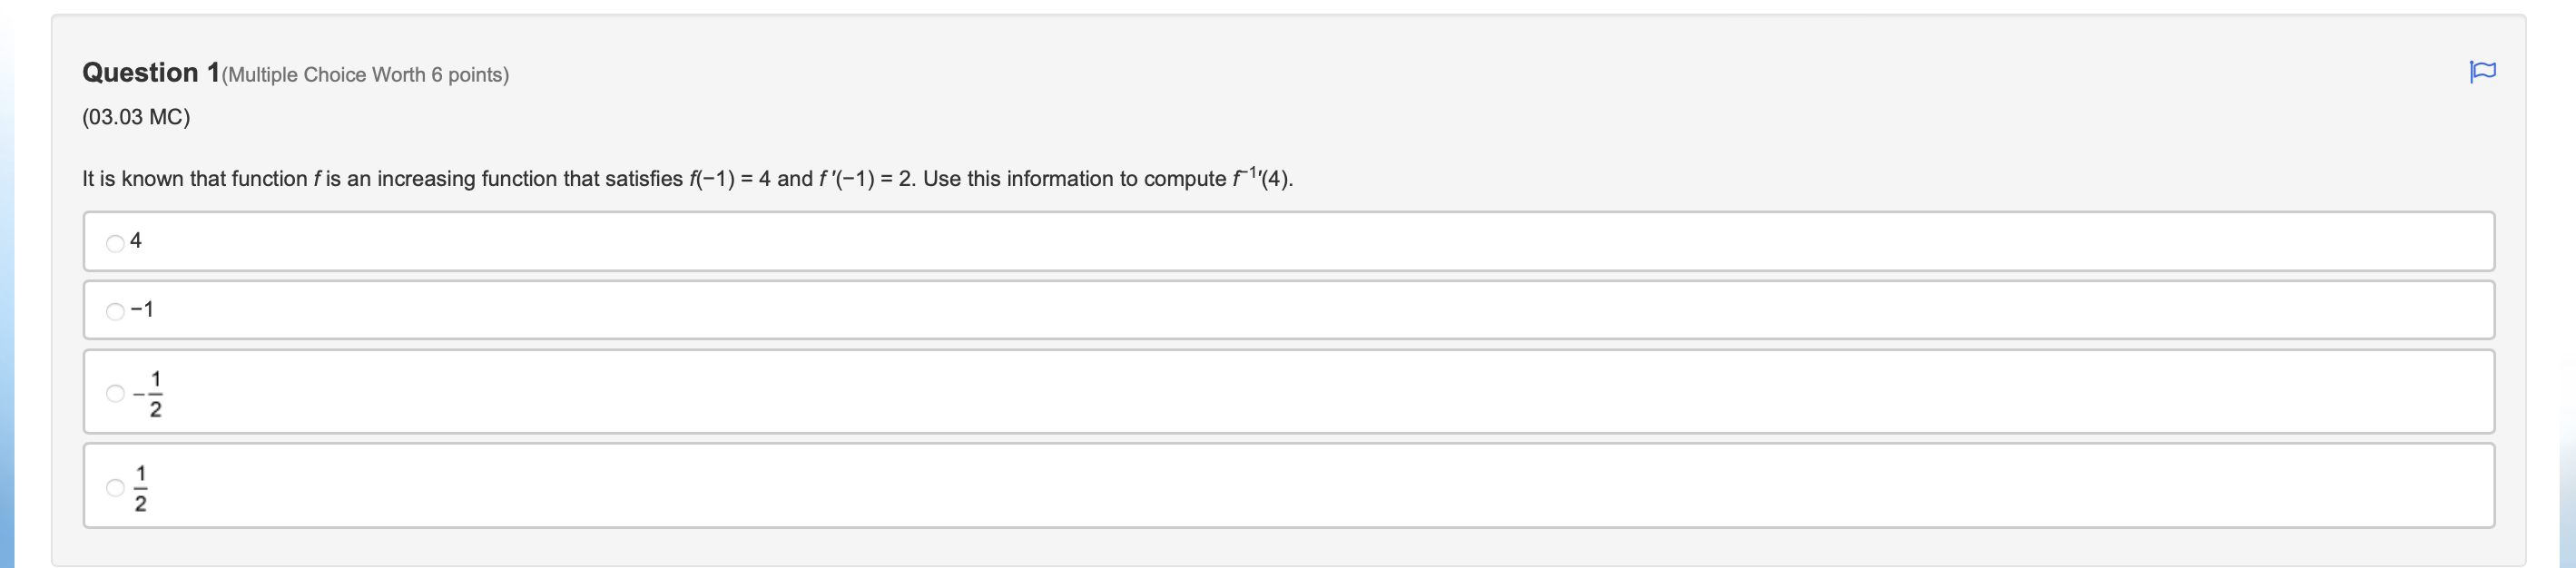Click the negative fraction in third option
2576x568 pixels.
(150, 392)
